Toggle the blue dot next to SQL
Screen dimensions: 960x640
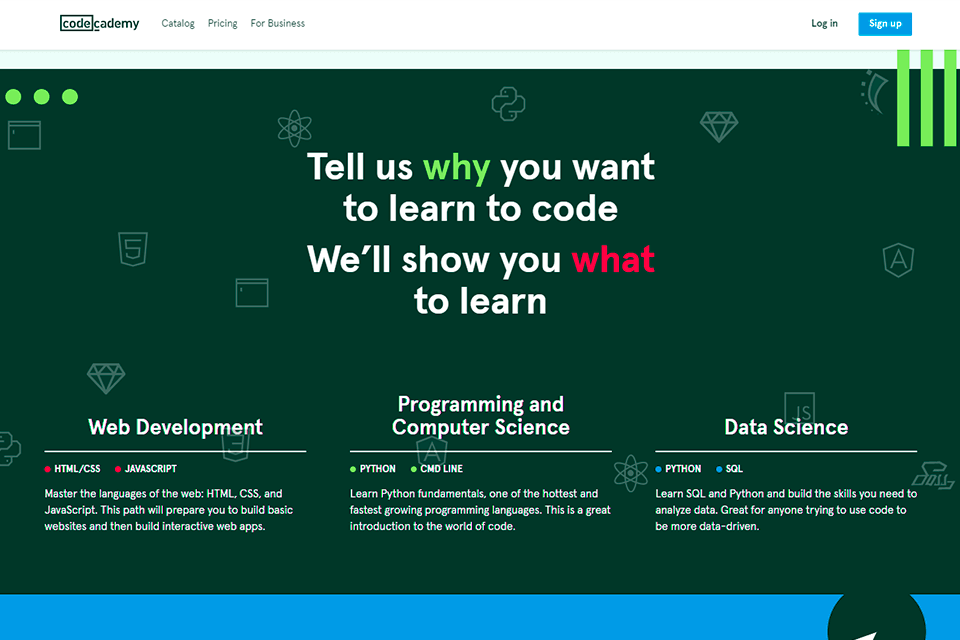pyautogui.click(x=719, y=468)
